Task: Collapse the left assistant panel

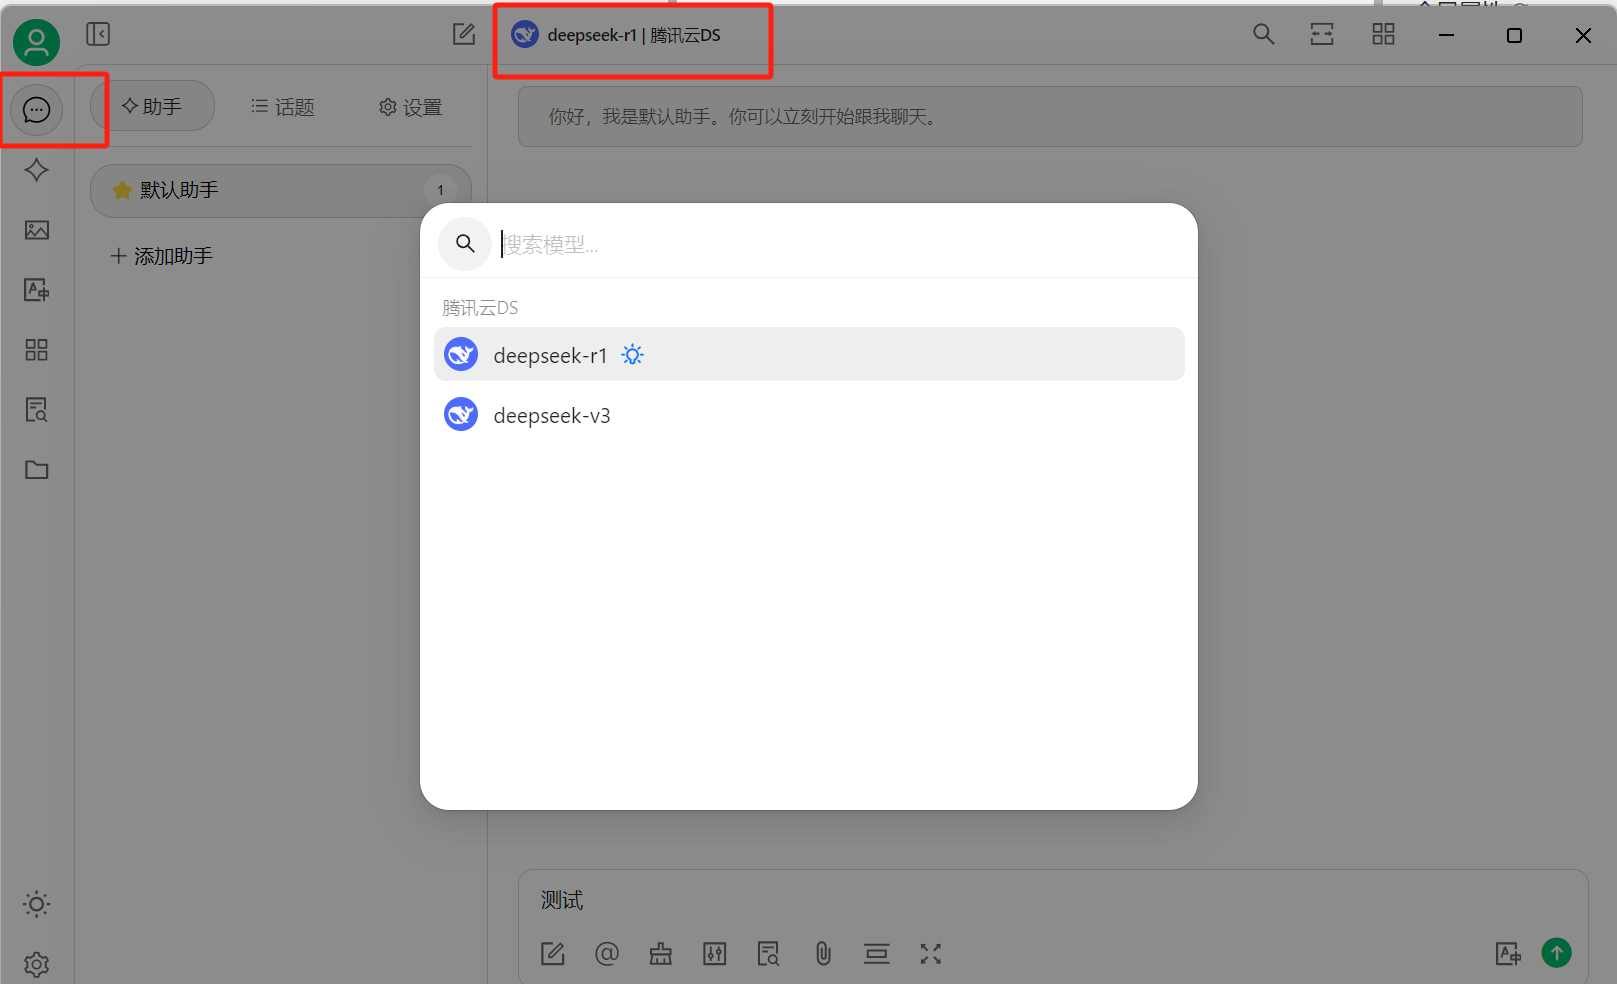Action: click(98, 35)
